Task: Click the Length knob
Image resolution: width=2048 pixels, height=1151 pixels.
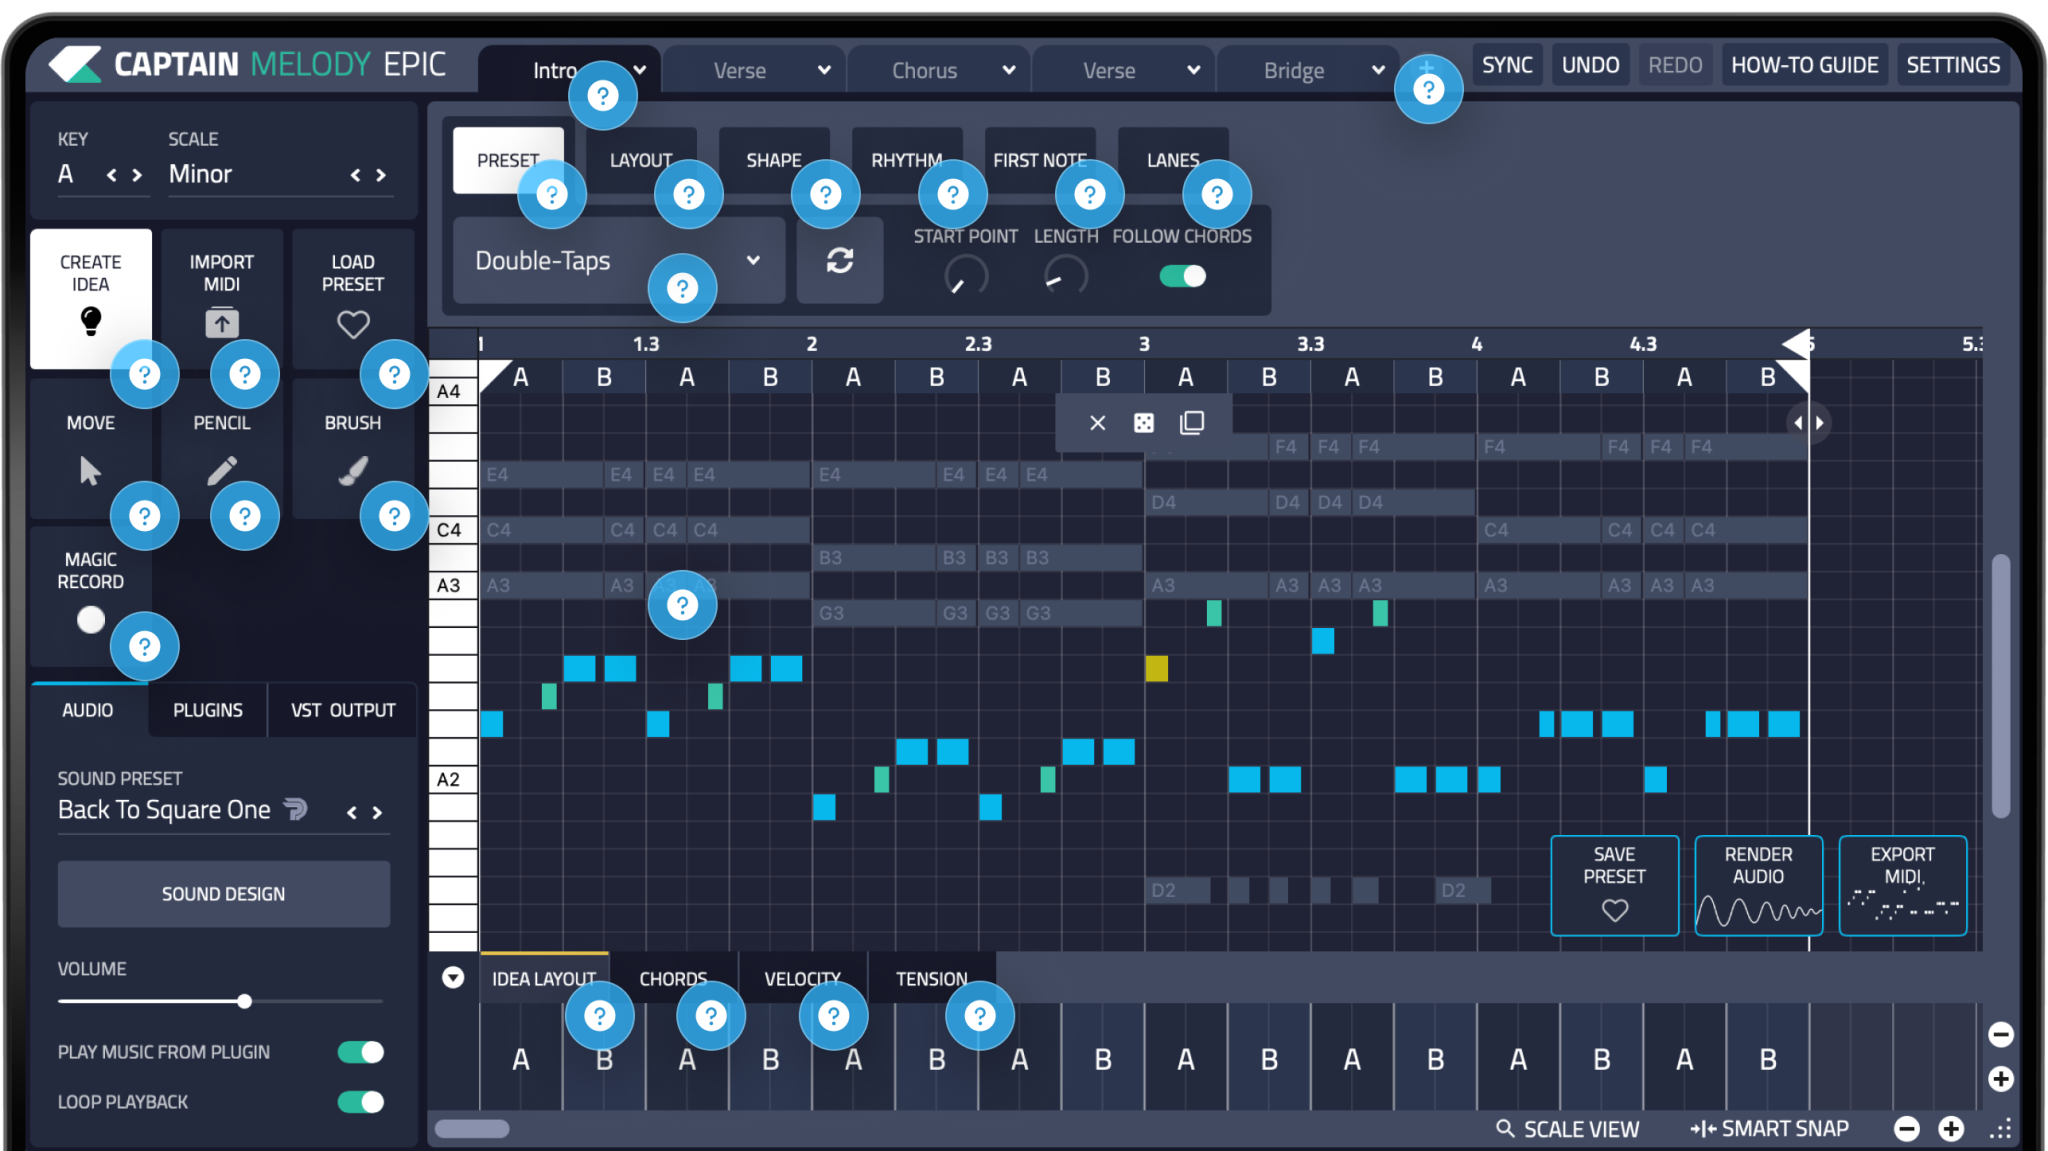Action: point(1066,277)
